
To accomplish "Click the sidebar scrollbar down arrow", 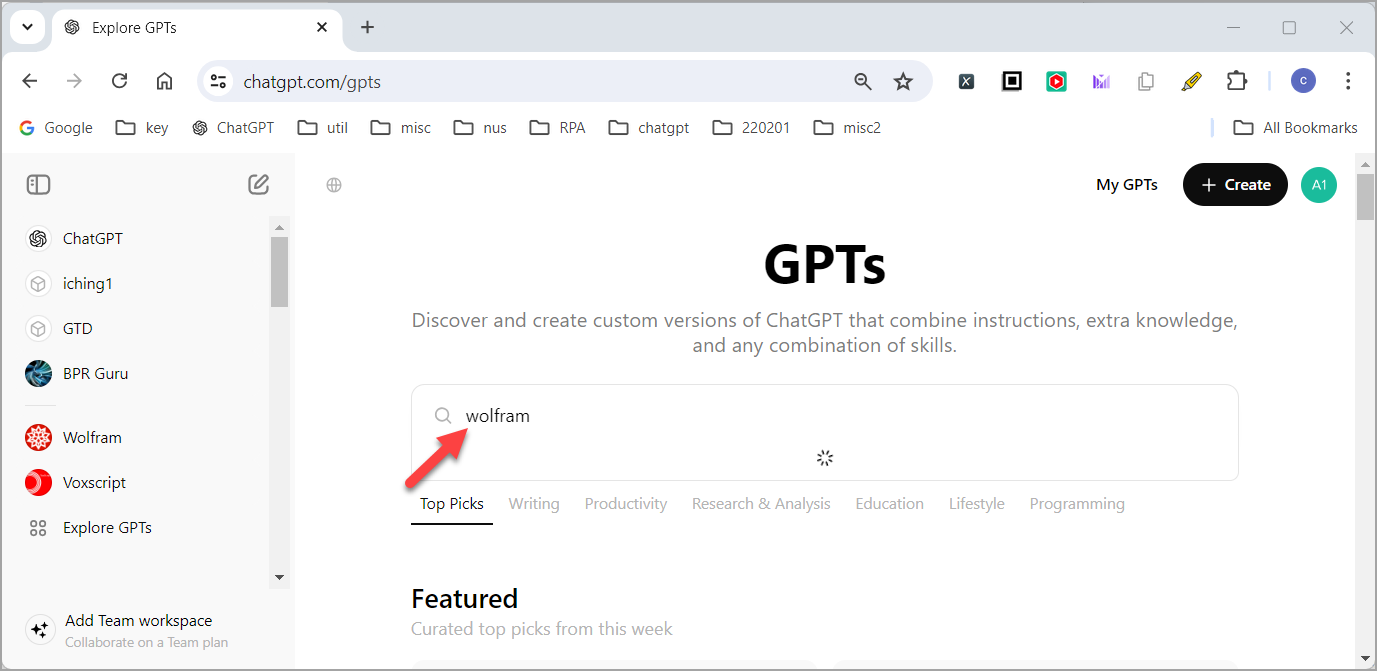I will point(279,578).
